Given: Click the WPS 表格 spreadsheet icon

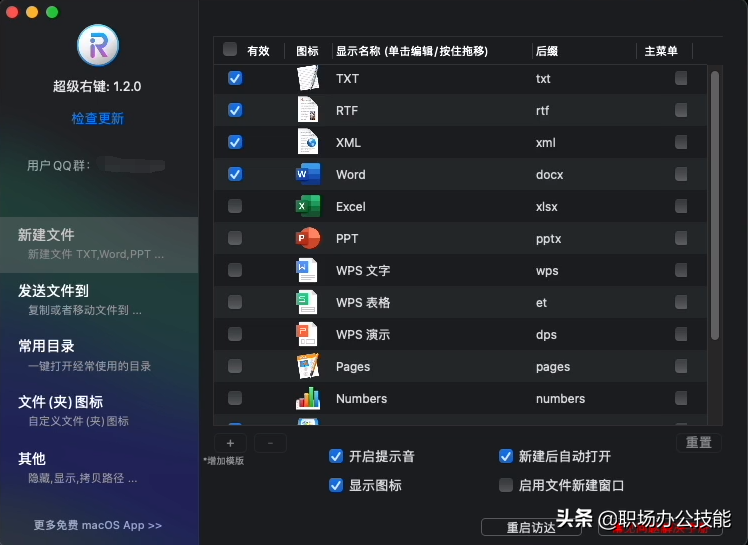Looking at the screenshot, I should point(307,302).
